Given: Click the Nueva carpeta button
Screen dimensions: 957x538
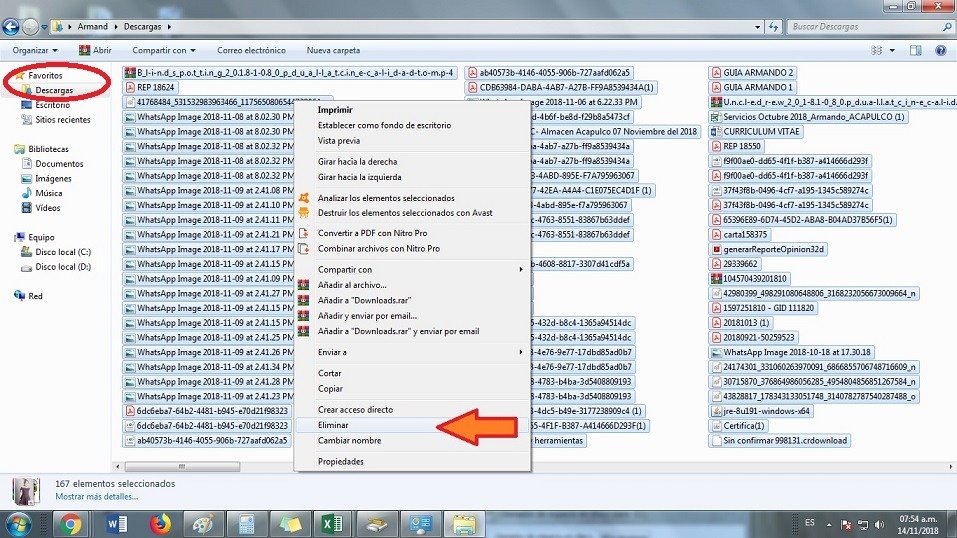Looking at the screenshot, I should coord(333,50).
